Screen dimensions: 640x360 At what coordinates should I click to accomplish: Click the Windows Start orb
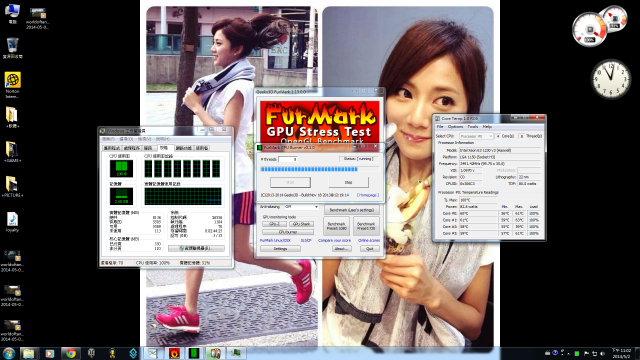coord(9,353)
